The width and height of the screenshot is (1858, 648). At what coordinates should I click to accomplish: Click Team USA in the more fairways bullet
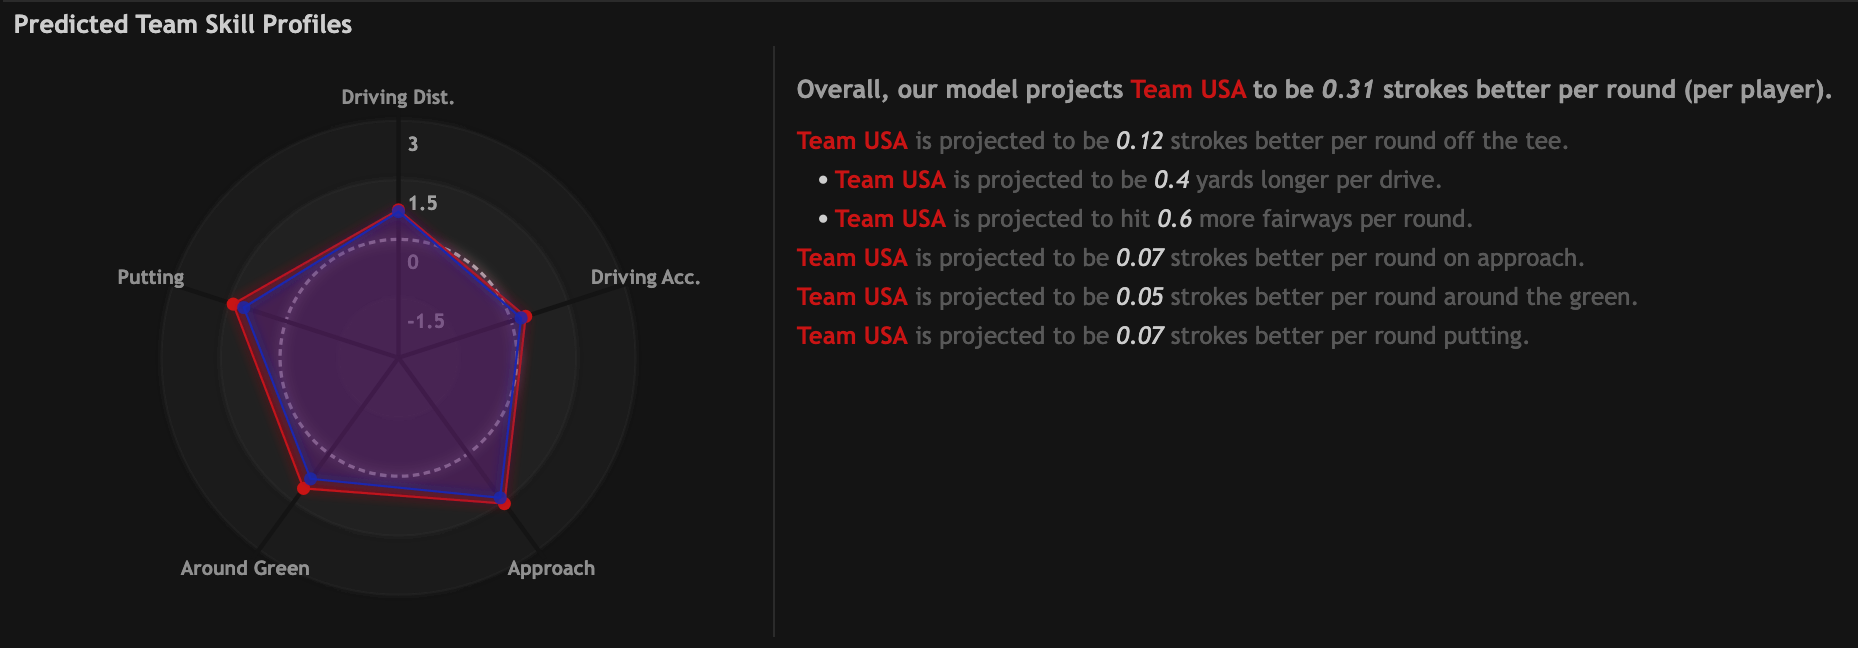[890, 219]
